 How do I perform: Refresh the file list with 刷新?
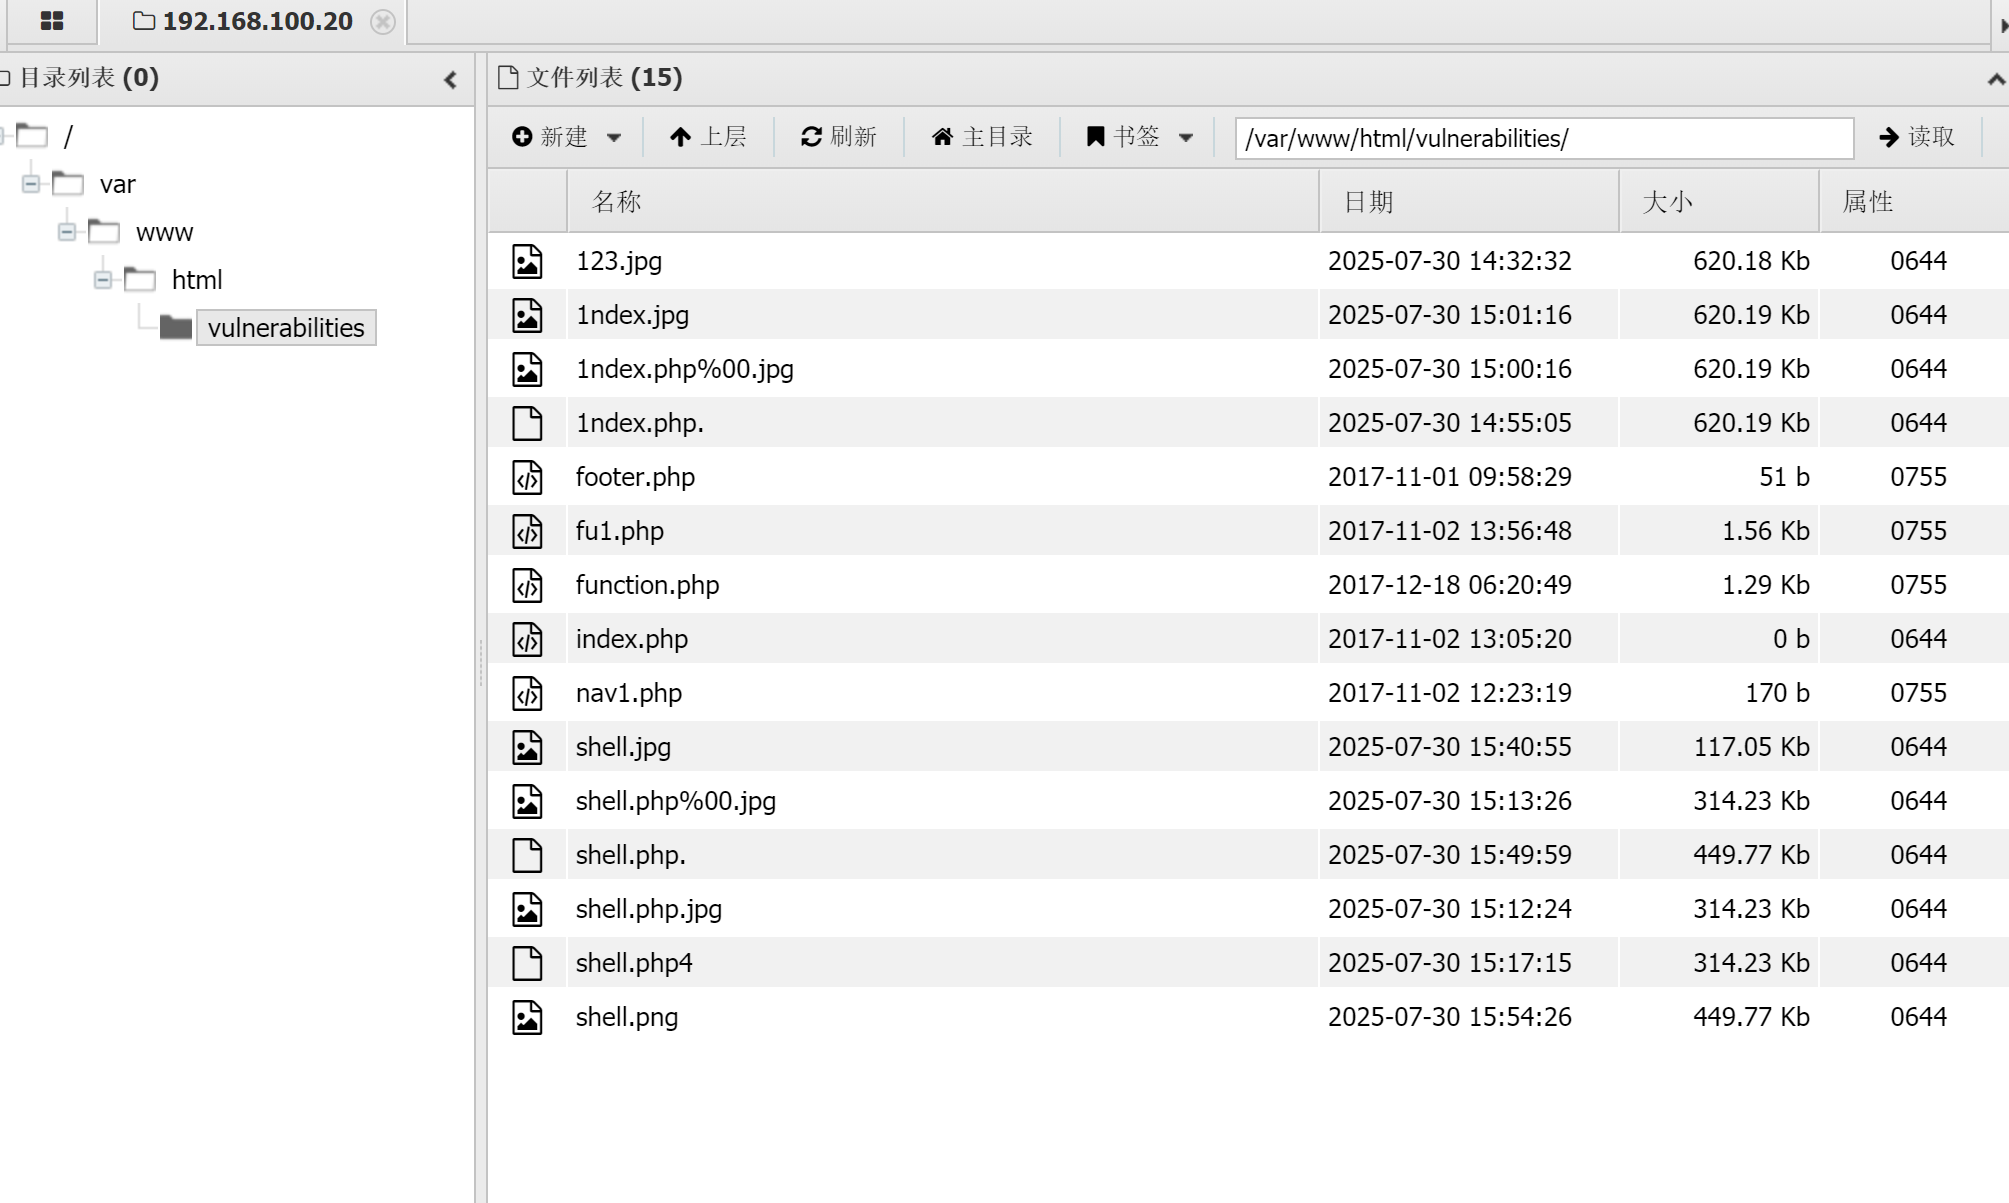point(838,137)
